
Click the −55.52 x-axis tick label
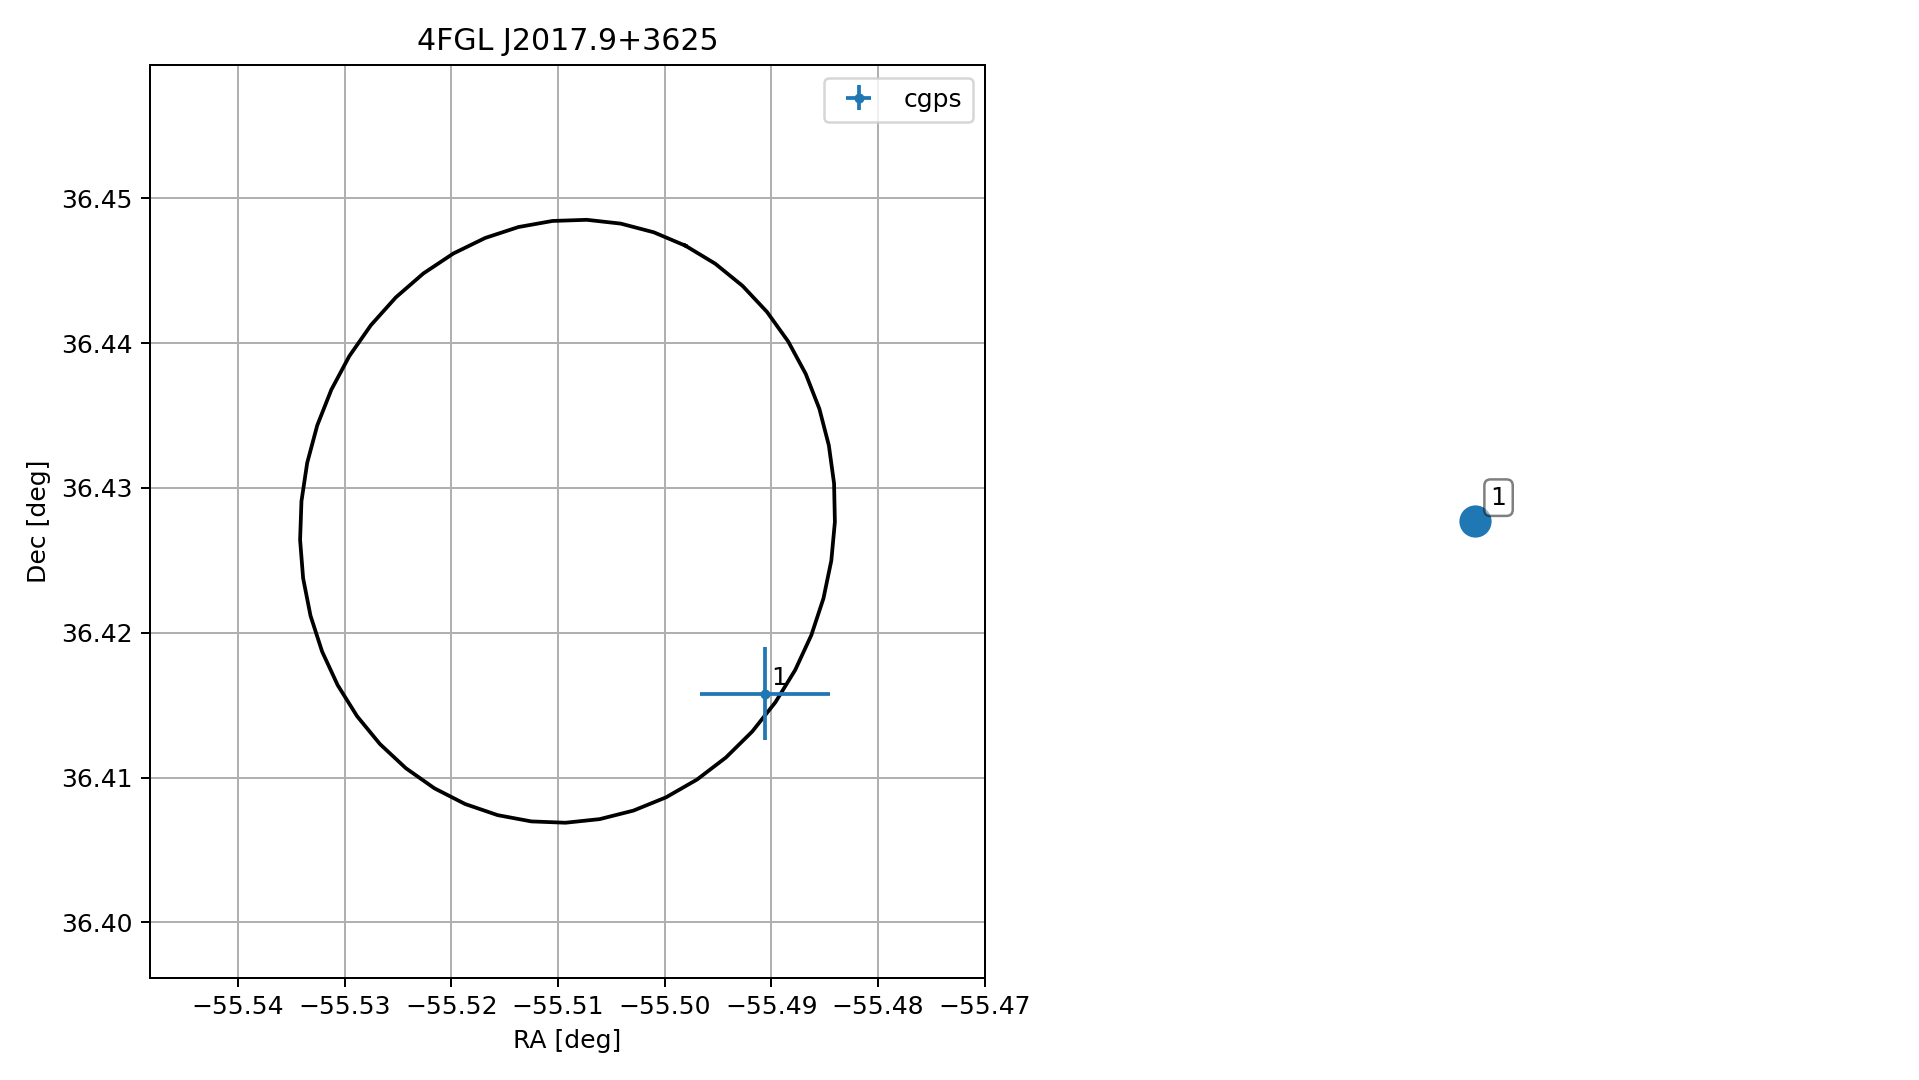coord(451,1005)
